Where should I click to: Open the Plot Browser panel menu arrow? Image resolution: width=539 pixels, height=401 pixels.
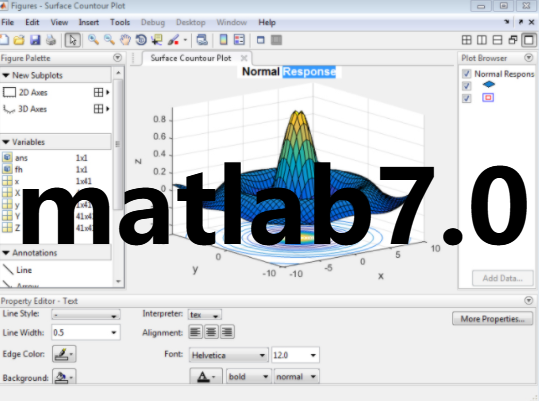click(x=529, y=58)
